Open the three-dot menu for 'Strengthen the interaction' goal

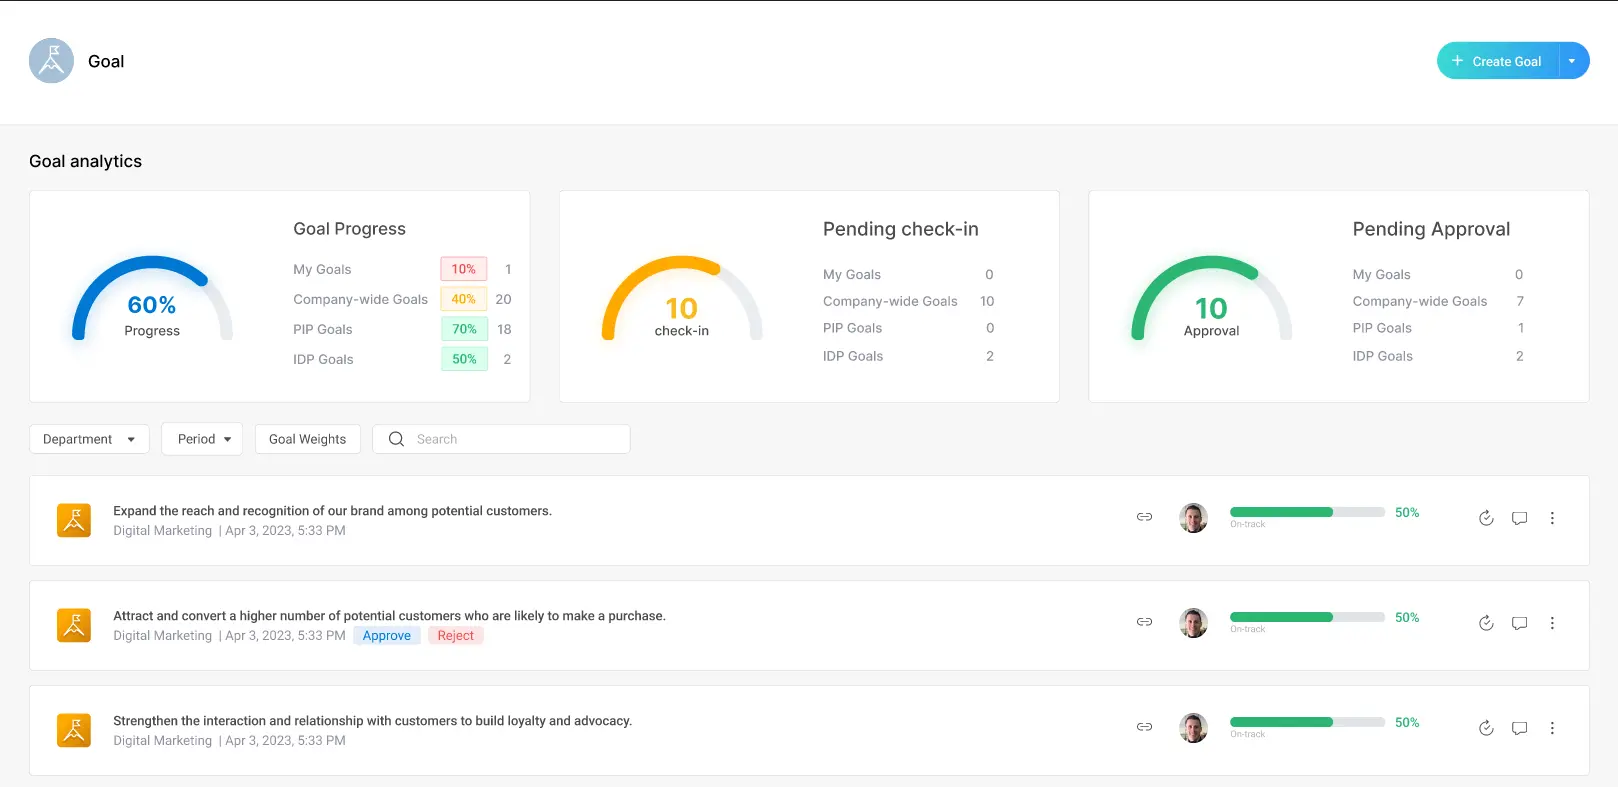click(x=1552, y=728)
